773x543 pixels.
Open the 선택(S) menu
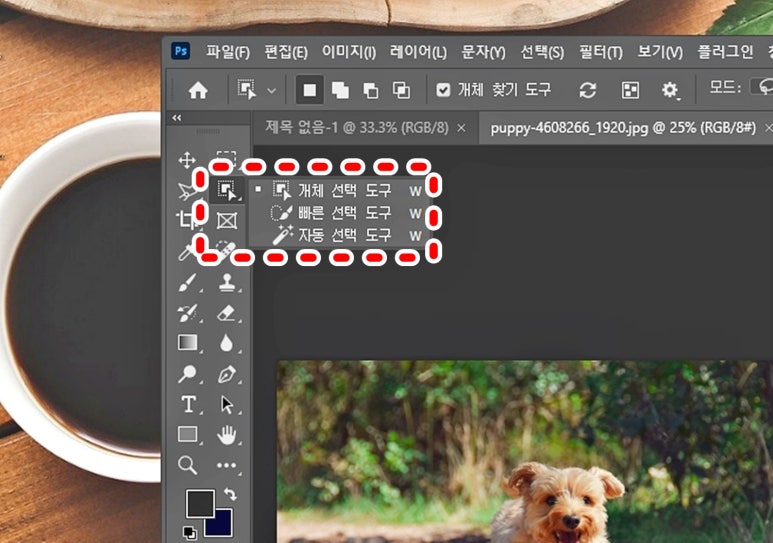pyautogui.click(x=542, y=51)
